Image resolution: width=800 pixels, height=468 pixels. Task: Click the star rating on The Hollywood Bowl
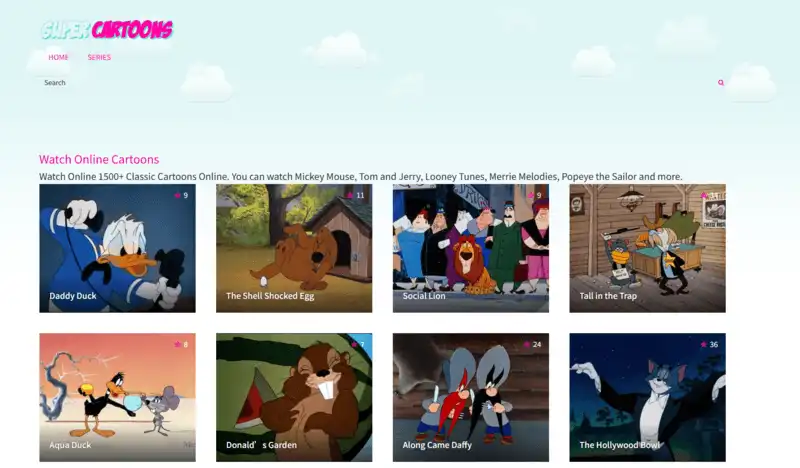click(709, 344)
